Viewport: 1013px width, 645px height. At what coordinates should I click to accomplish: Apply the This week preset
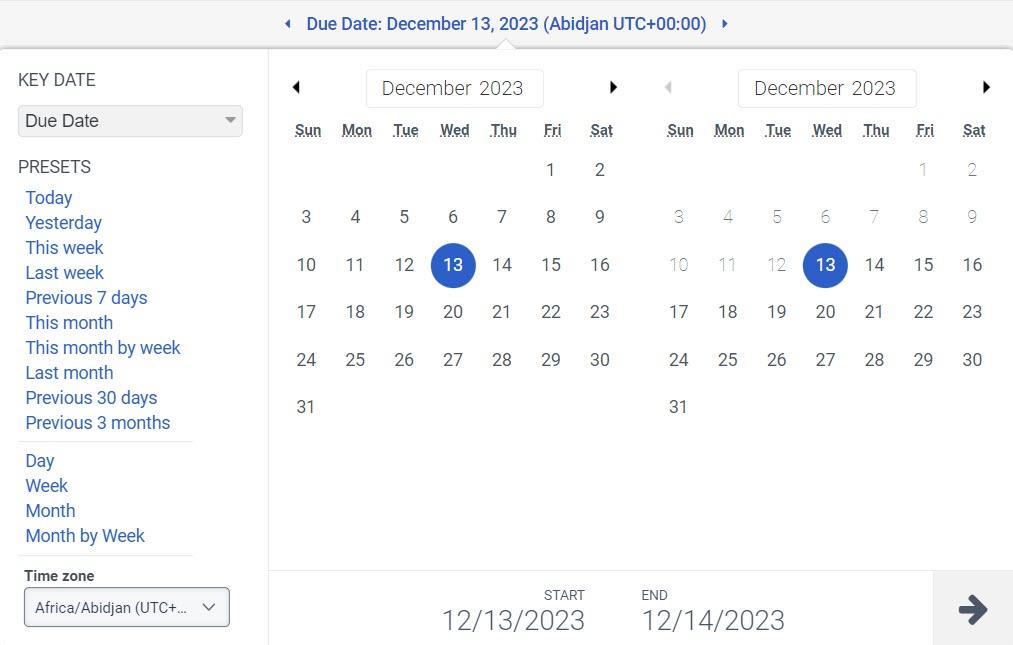(x=64, y=247)
